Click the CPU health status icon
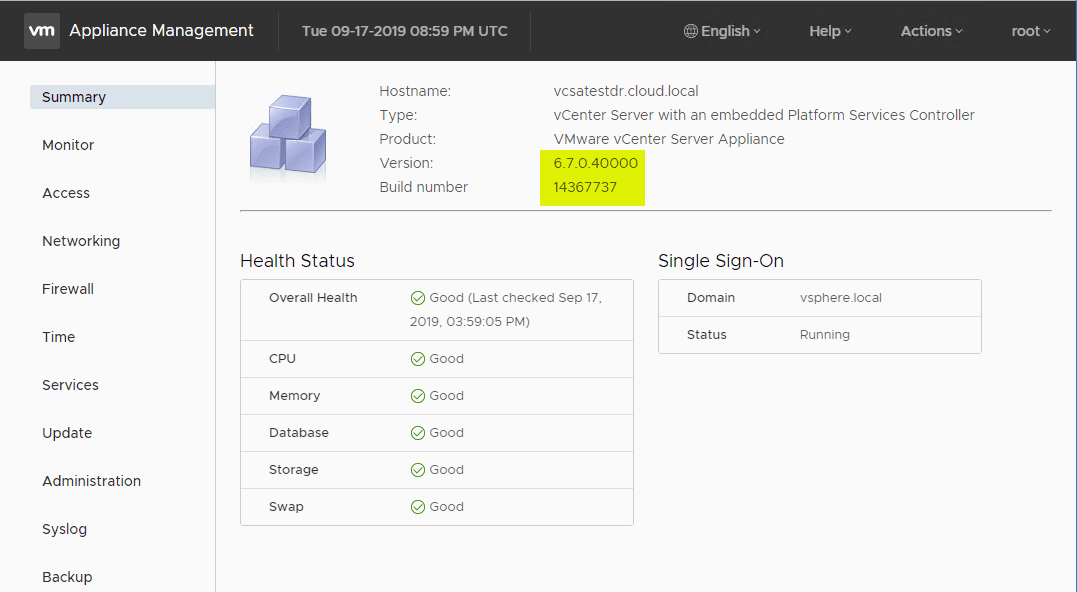 [417, 358]
